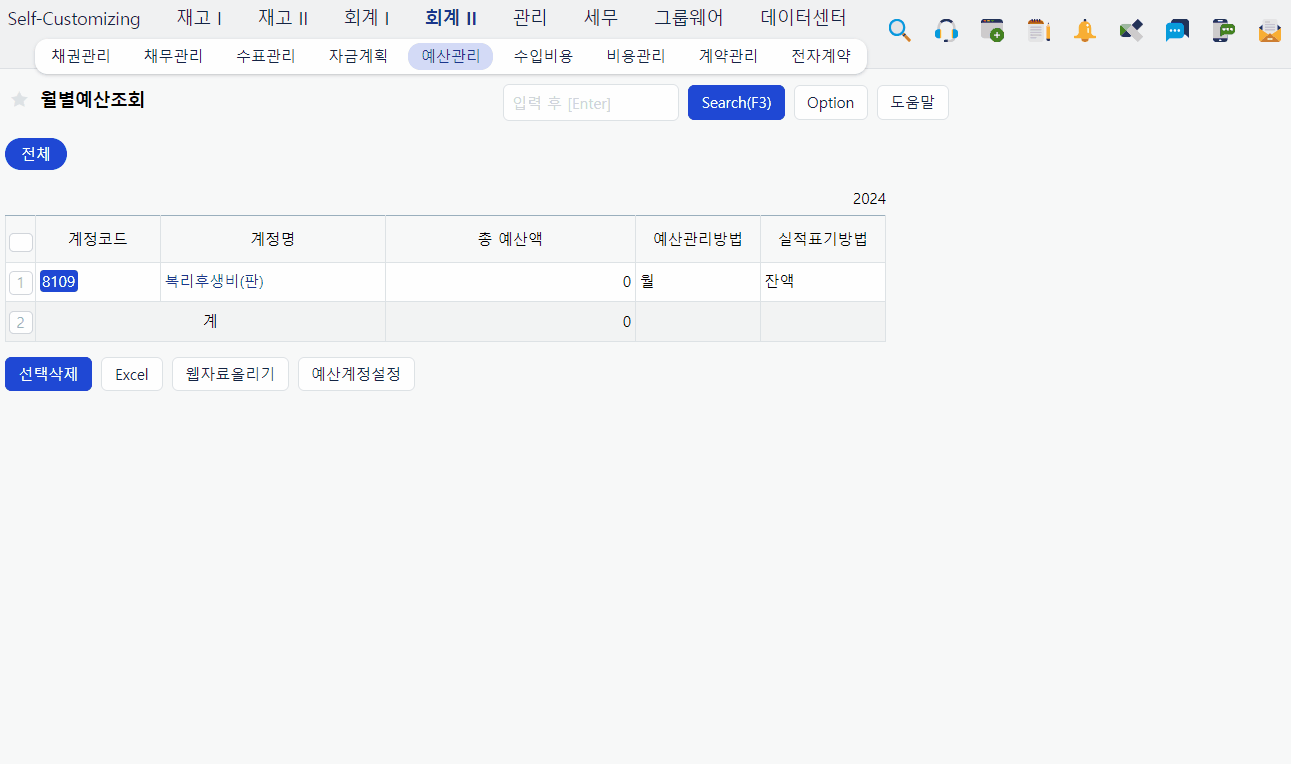The width and height of the screenshot is (1291, 764).
Task: Switch to 수표관리 submenu tab
Action: [x=266, y=56]
